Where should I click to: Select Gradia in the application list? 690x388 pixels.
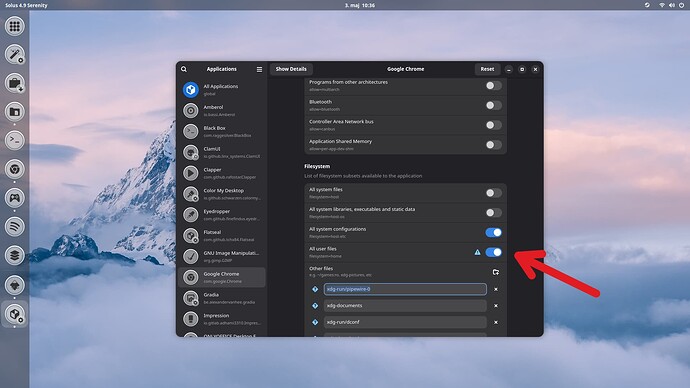click(222, 298)
